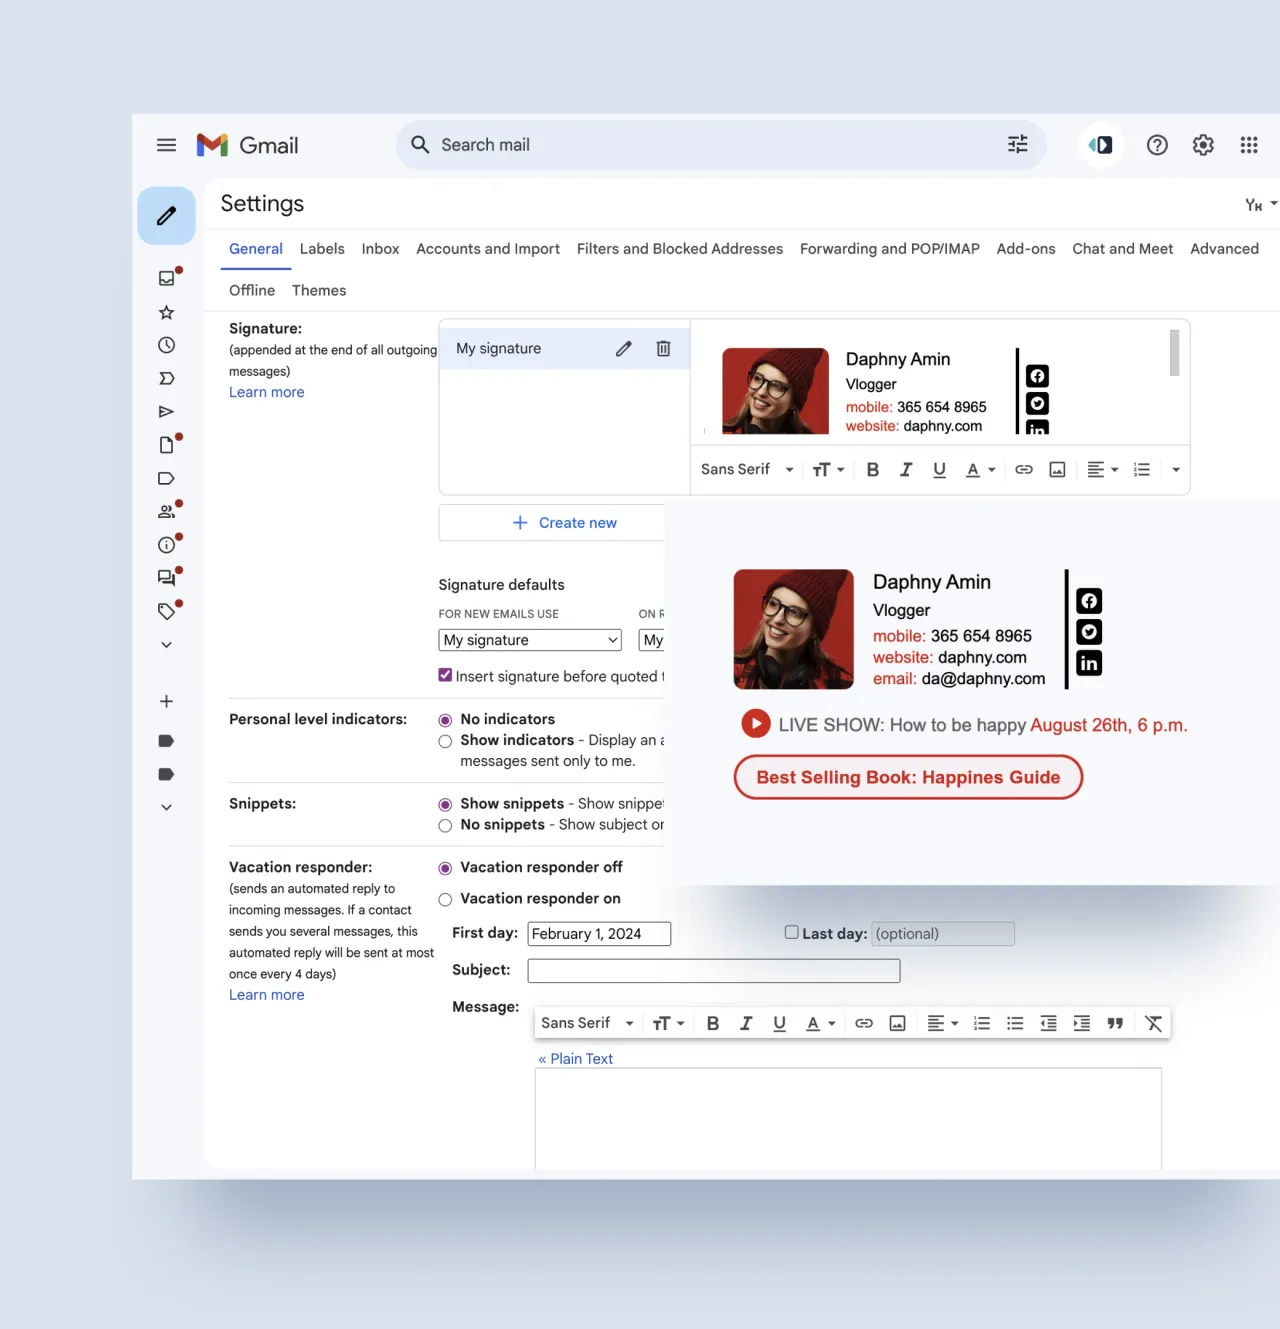
Task: Open Accounts and Import tab
Action: (488, 249)
